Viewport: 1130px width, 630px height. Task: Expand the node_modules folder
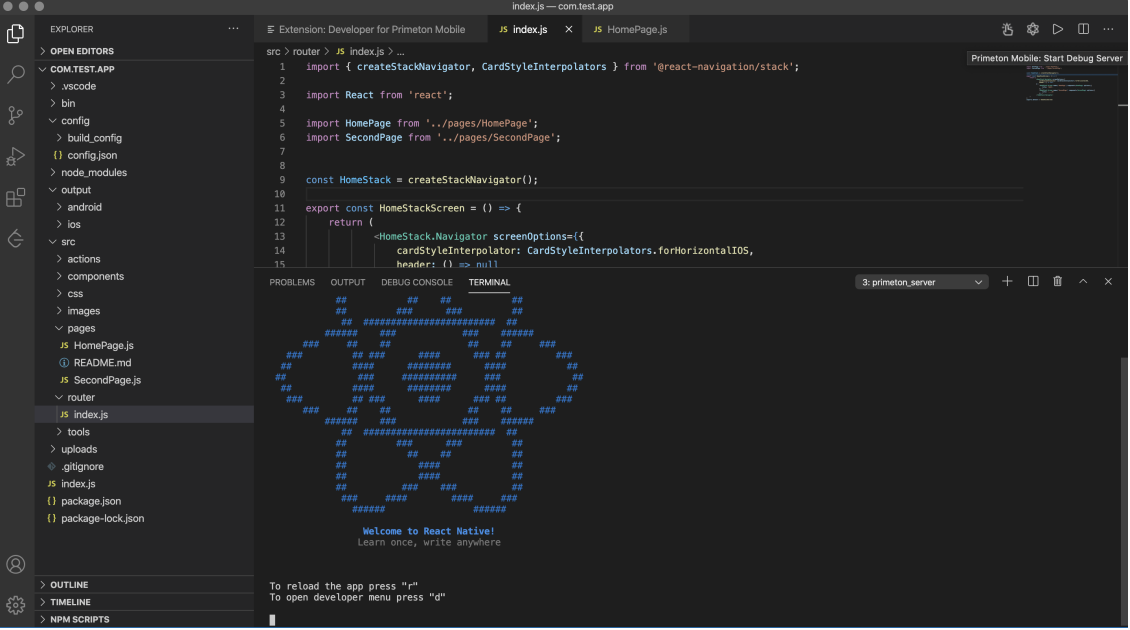93,172
